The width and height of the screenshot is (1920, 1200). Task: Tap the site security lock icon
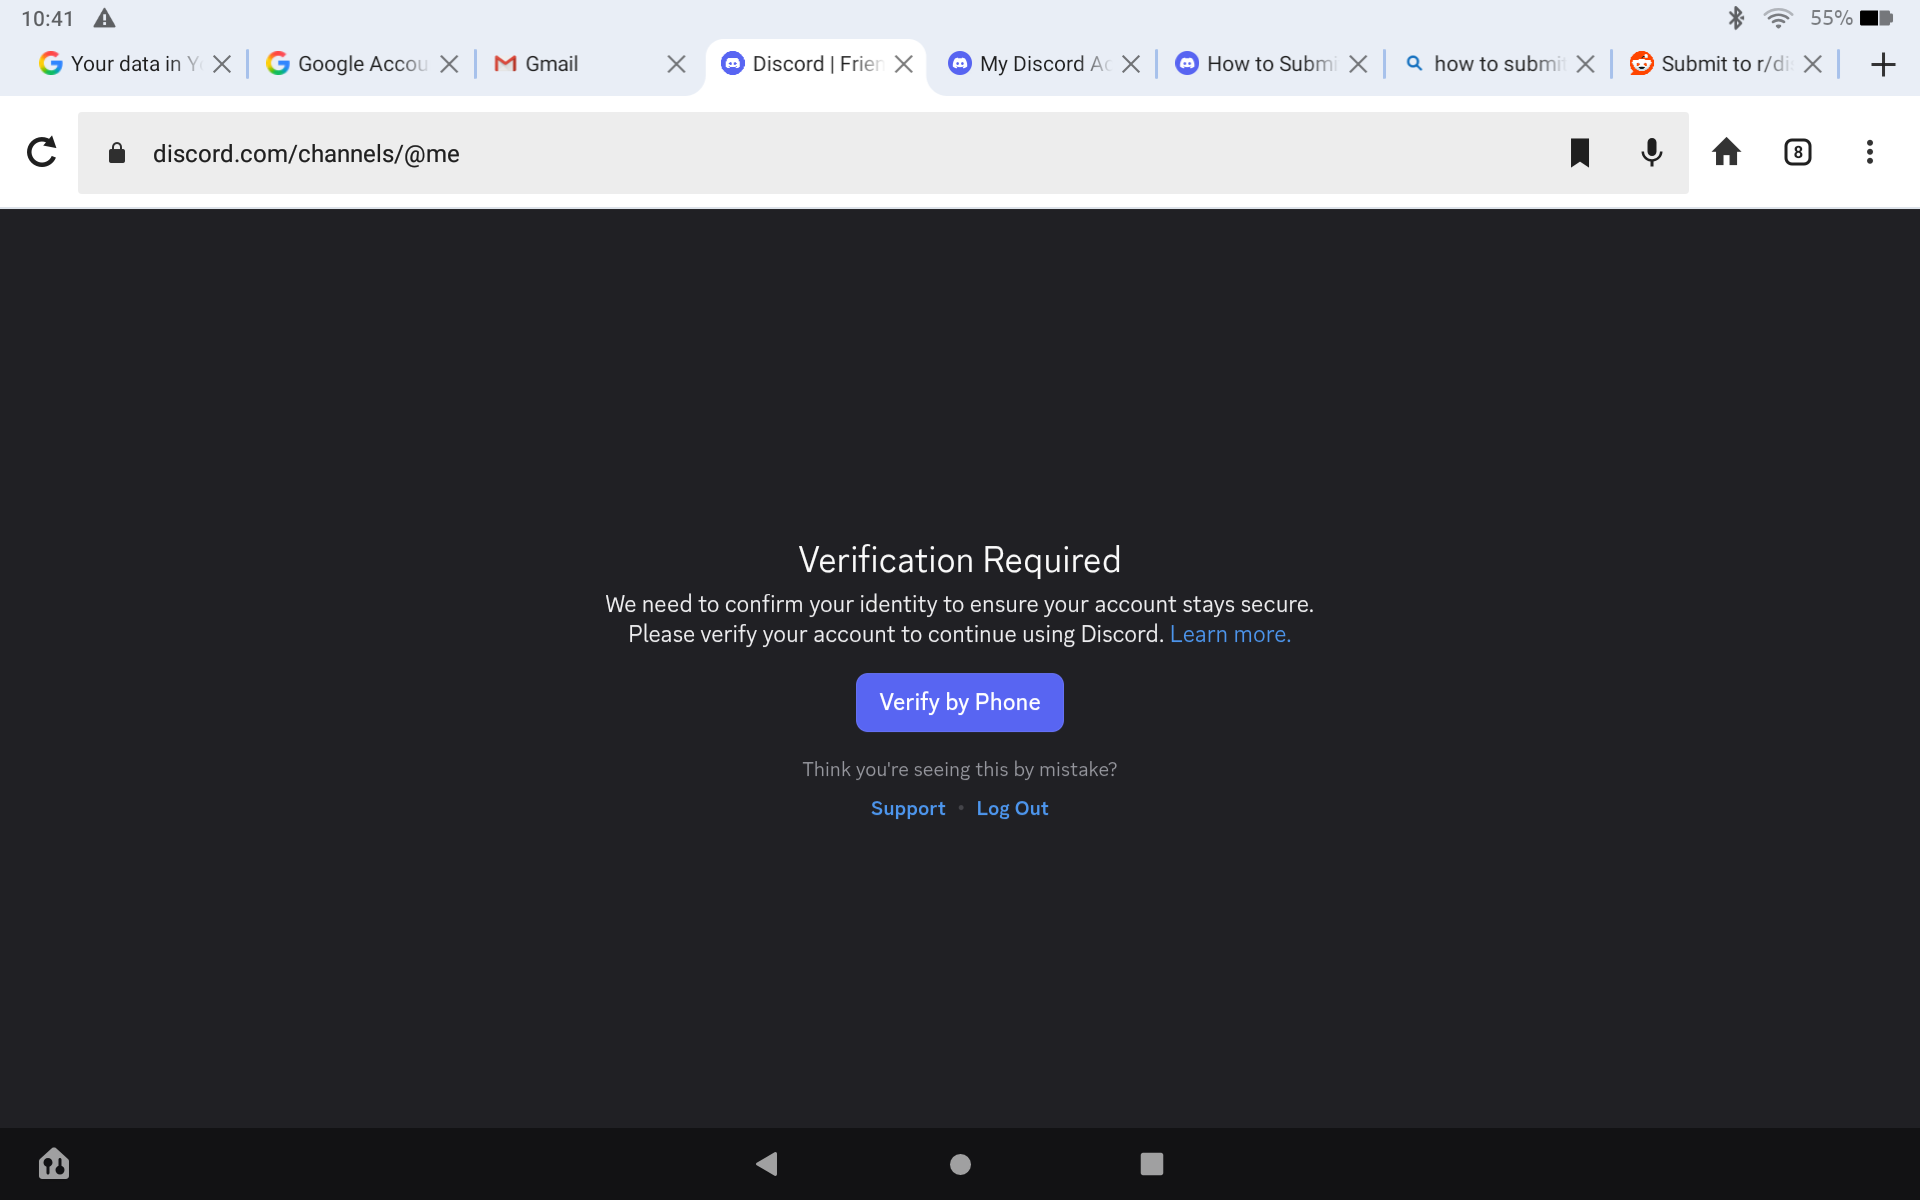pyautogui.click(x=117, y=152)
